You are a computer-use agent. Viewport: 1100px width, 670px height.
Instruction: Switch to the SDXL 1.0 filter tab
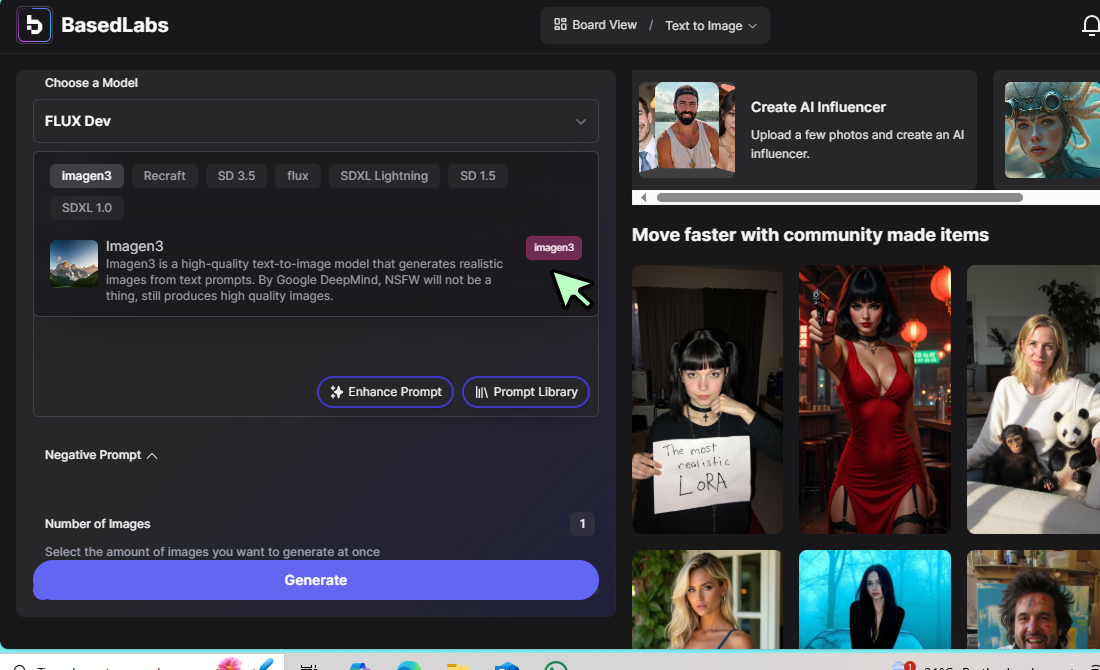pyautogui.click(x=87, y=208)
